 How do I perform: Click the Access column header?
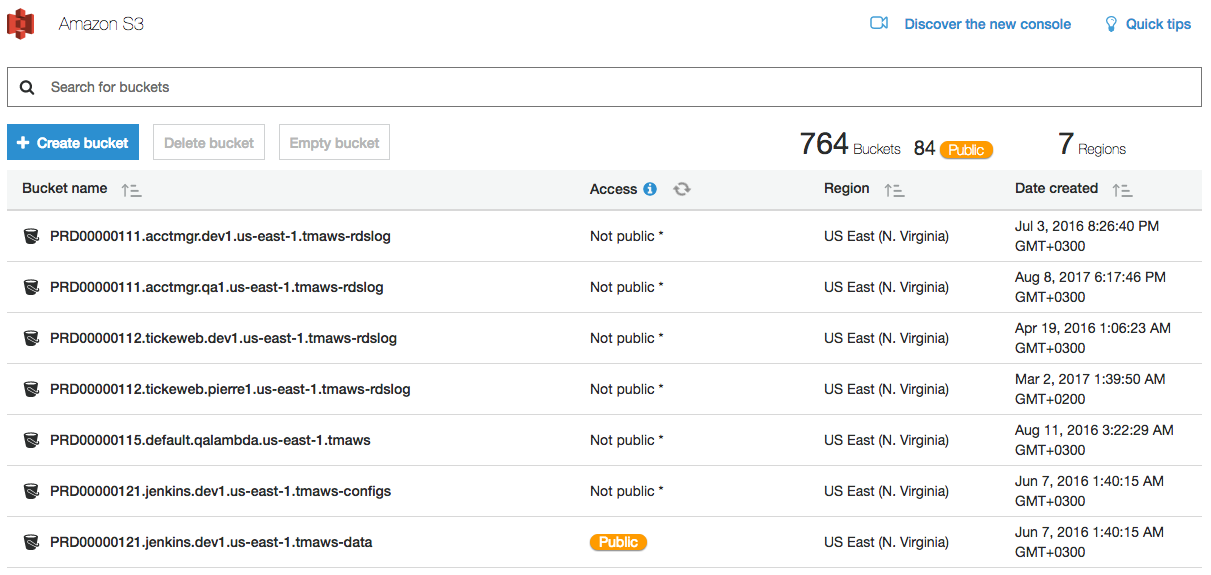[x=613, y=188]
